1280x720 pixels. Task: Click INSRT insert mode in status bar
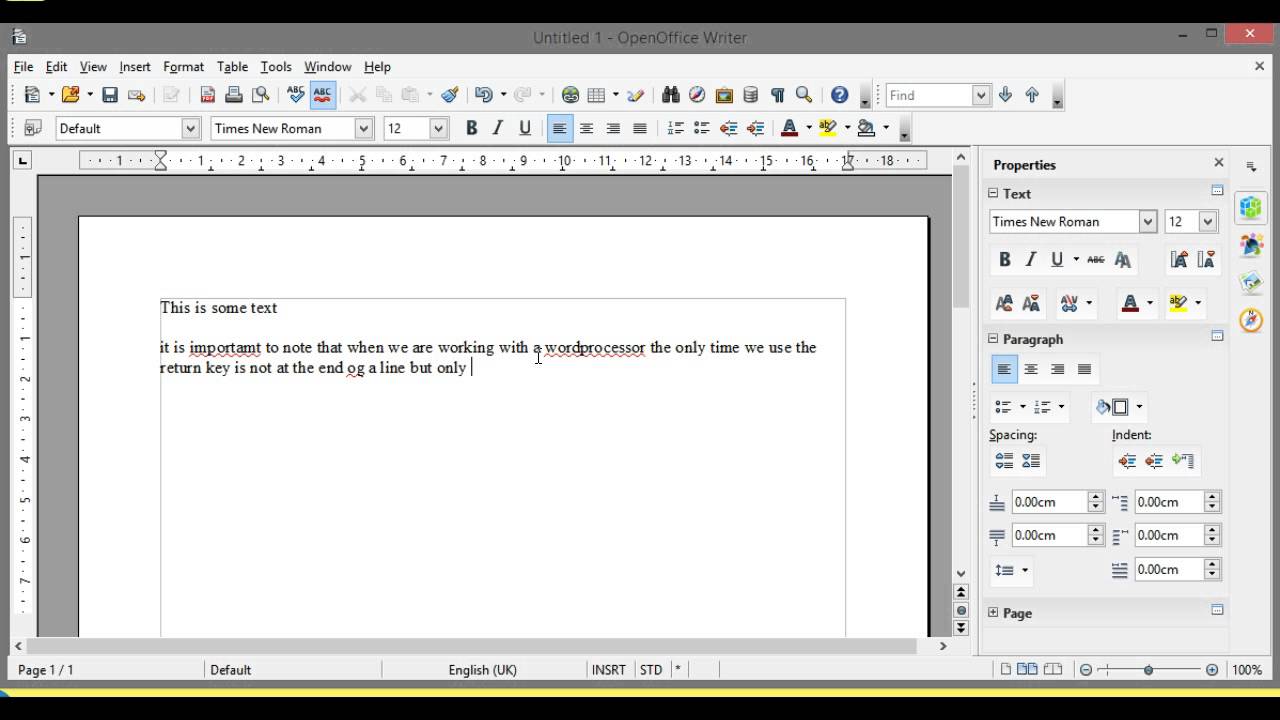tap(608, 670)
